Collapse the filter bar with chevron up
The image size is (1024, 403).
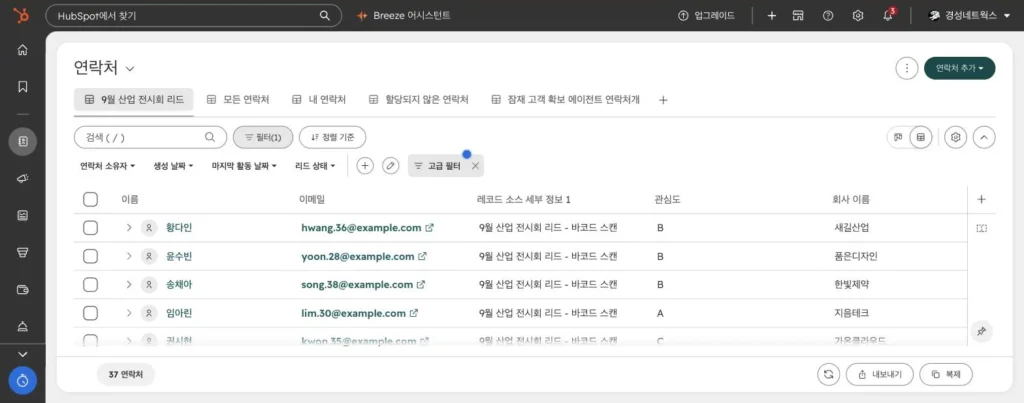coord(984,137)
